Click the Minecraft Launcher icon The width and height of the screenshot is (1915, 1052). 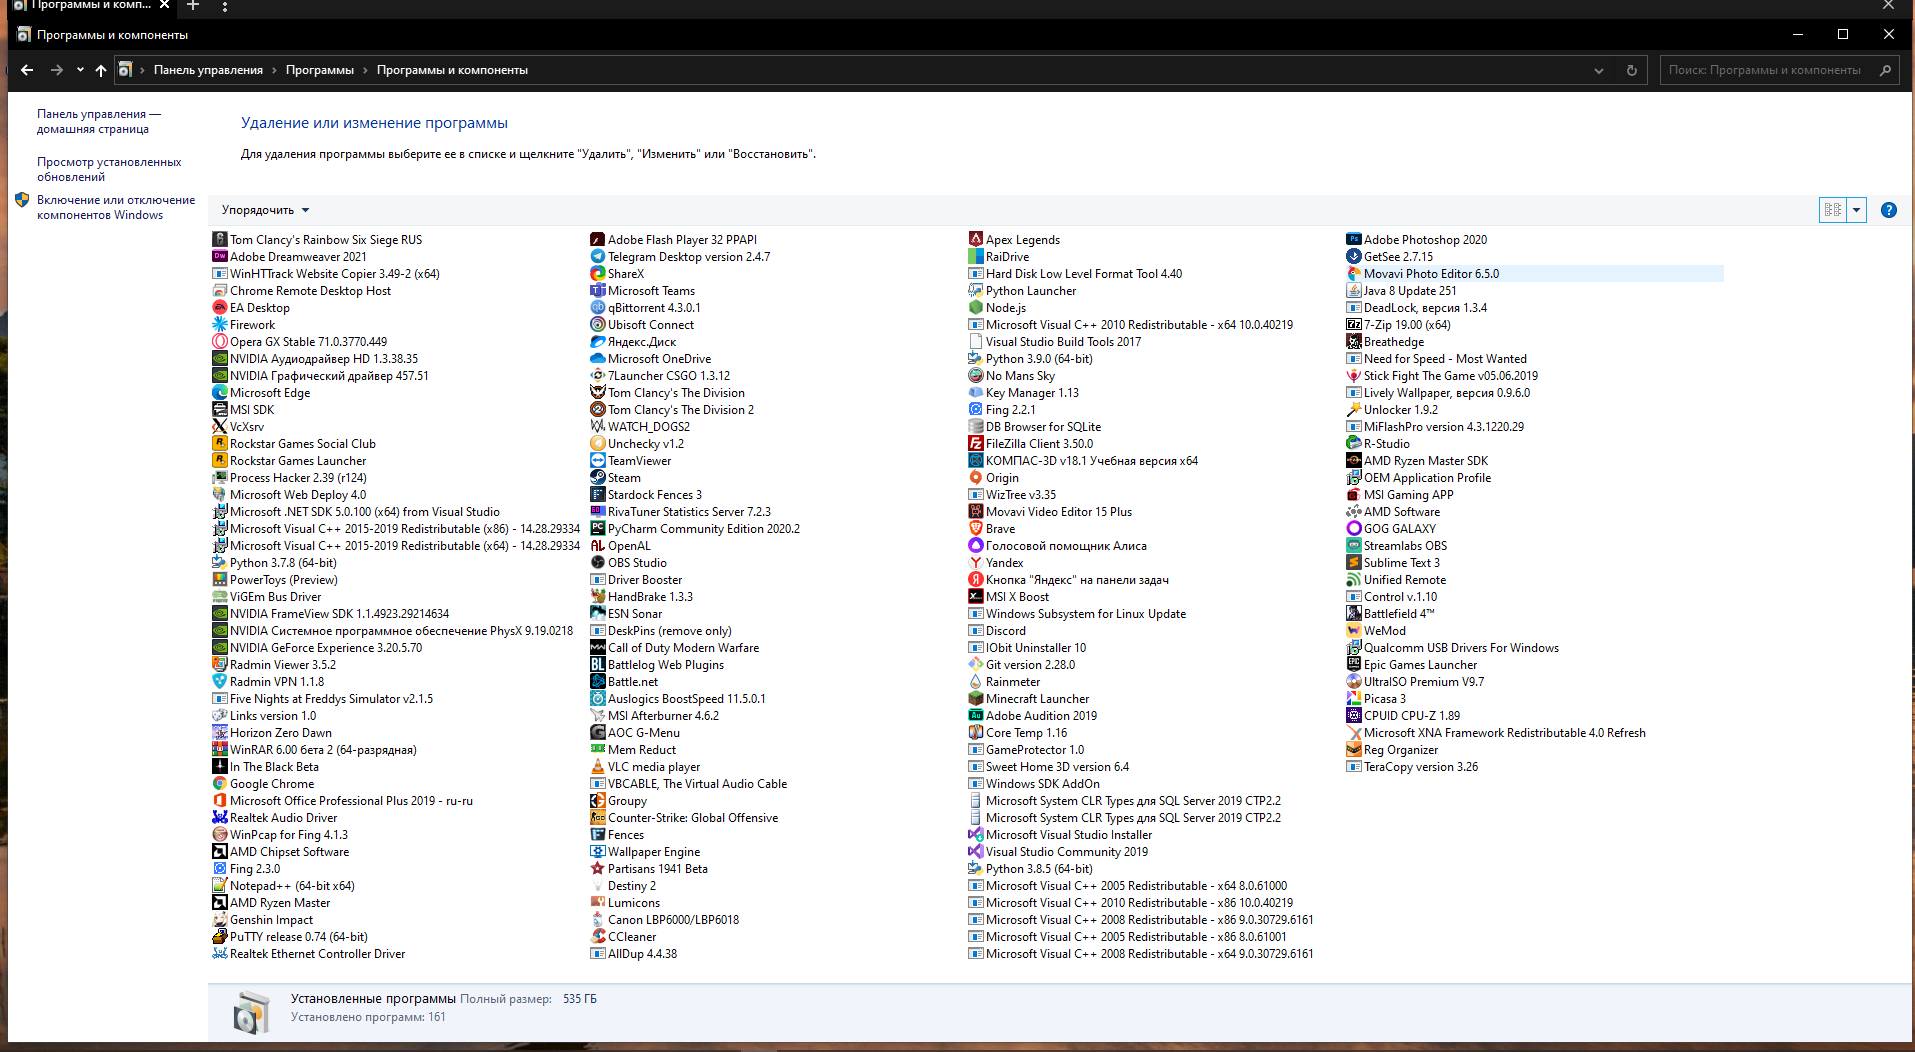tap(976, 699)
